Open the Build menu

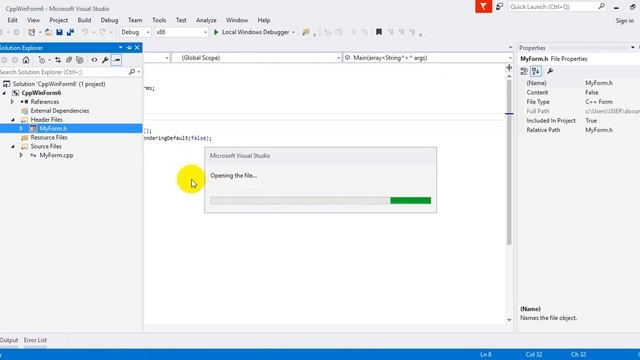click(x=84, y=20)
